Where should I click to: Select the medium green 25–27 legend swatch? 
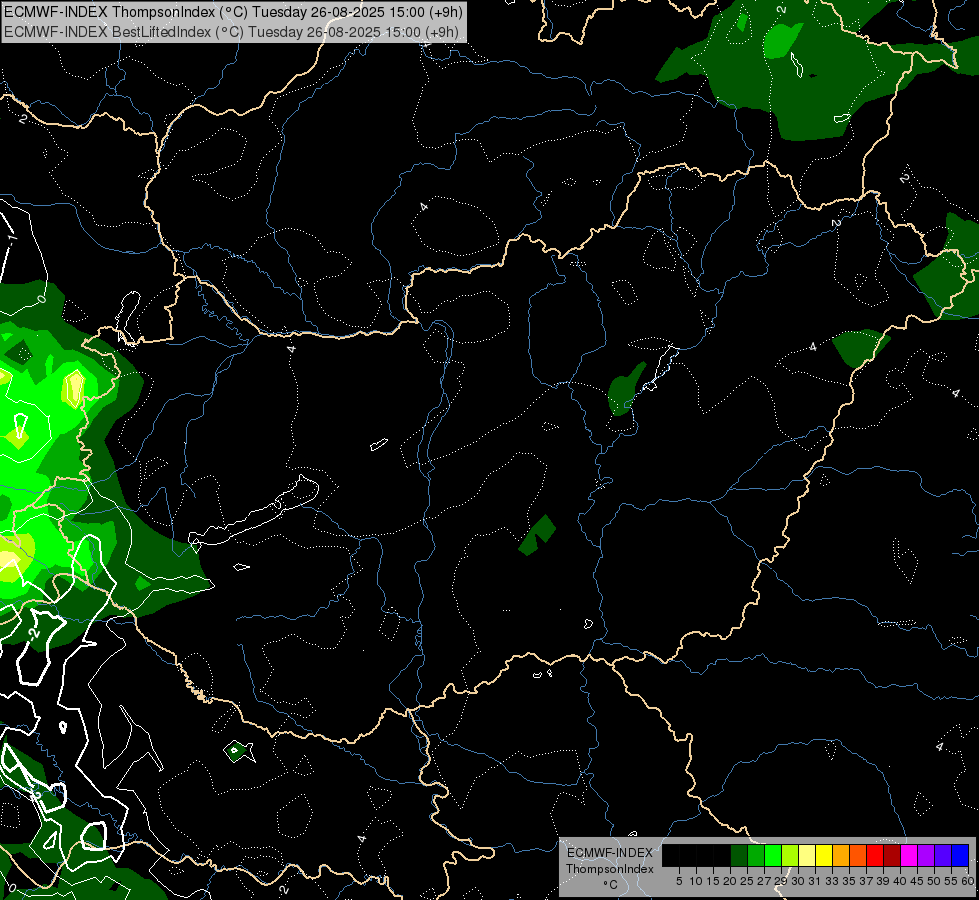(x=756, y=855)
